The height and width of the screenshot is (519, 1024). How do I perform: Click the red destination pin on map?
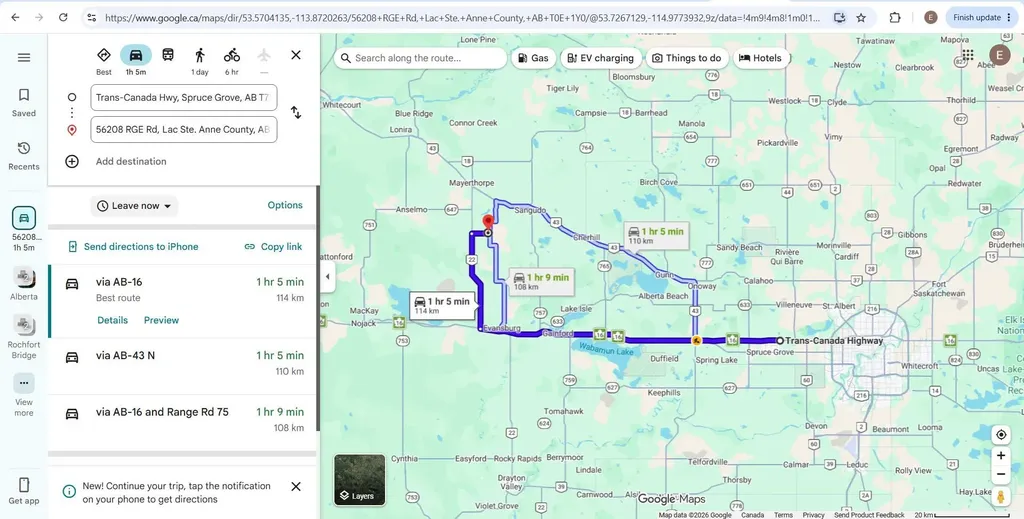coord(488,223)
